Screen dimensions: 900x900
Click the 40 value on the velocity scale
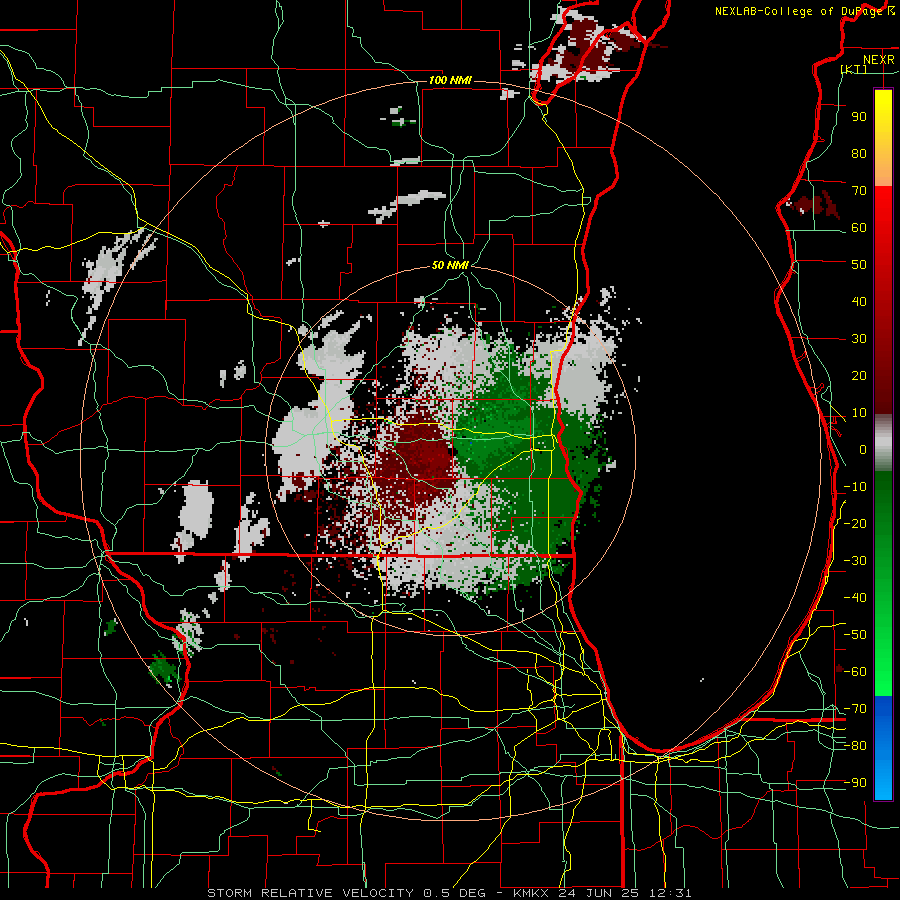click(x=859, y=301)
